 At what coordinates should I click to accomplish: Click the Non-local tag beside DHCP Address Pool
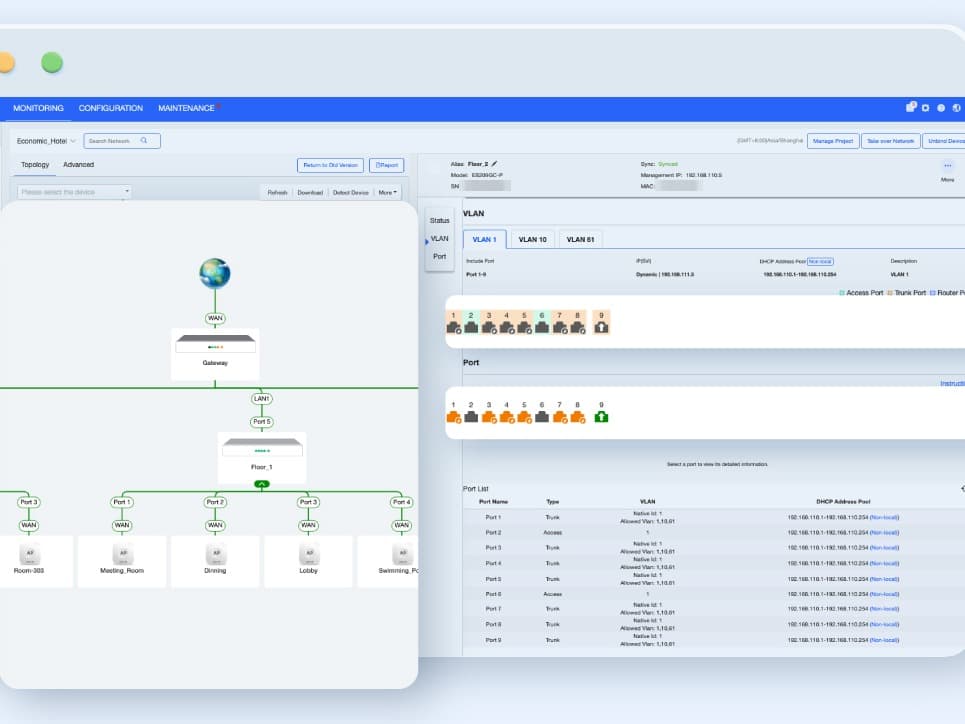tap(820, 261)
